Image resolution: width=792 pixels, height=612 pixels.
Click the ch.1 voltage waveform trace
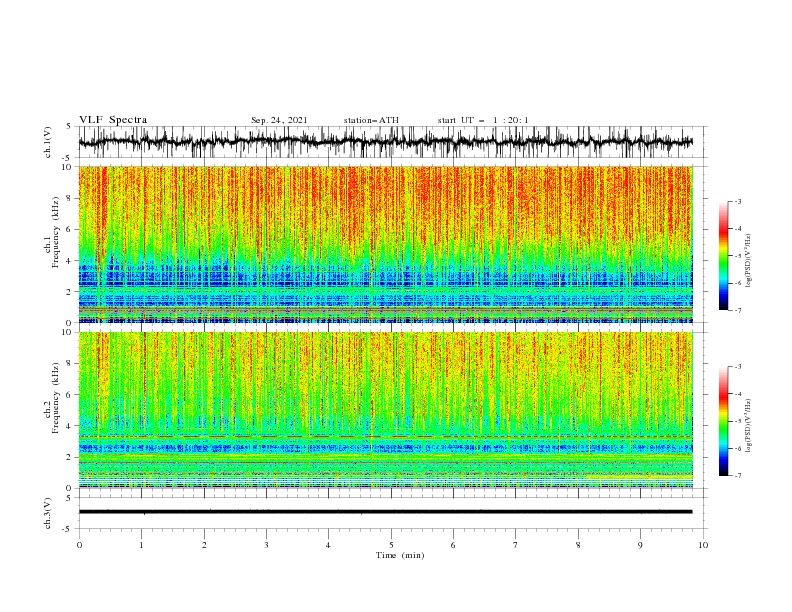click(386, 142)
